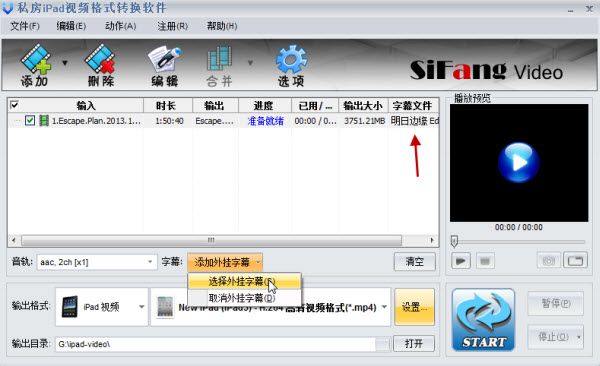The height and width of the screenshot is (366, 600).
Task: Click the 清空 clear button
Action: [414, 262]
